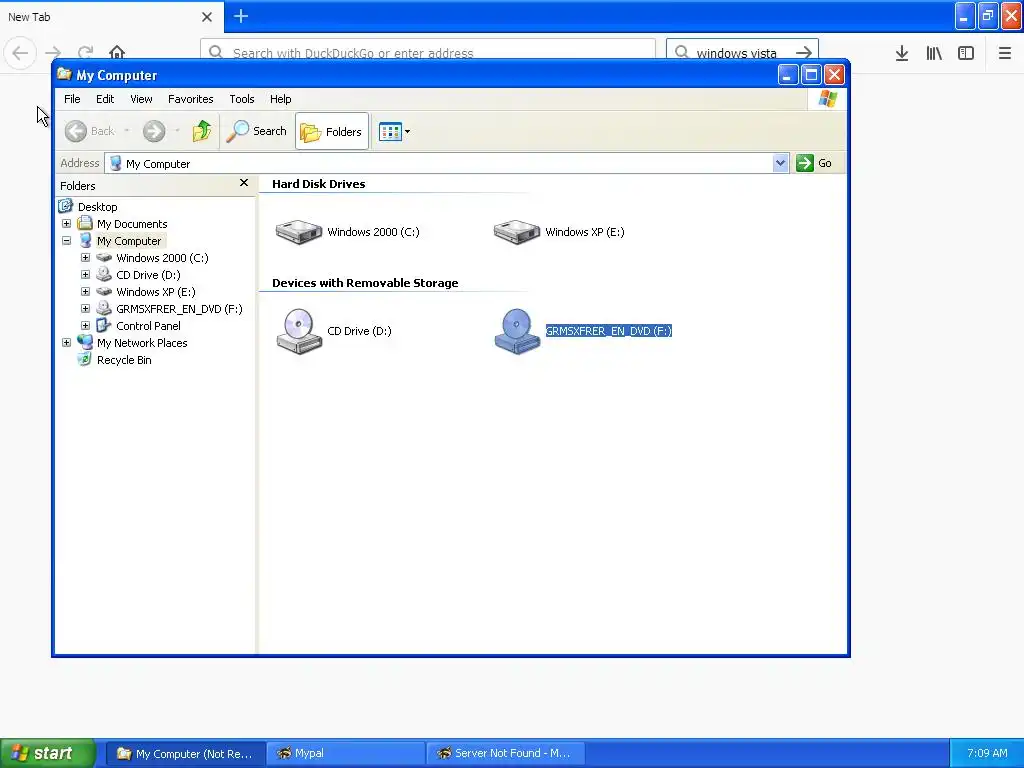The image size is (1024, 768).
Task: Select Windows 2000 (C:) hard disk icon
Action: pyautogui.click(x=299, y=232)
